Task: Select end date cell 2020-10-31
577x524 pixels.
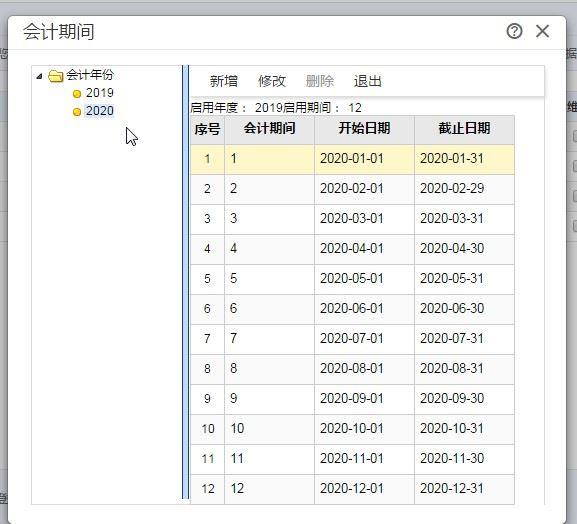Action: point(464,429)
